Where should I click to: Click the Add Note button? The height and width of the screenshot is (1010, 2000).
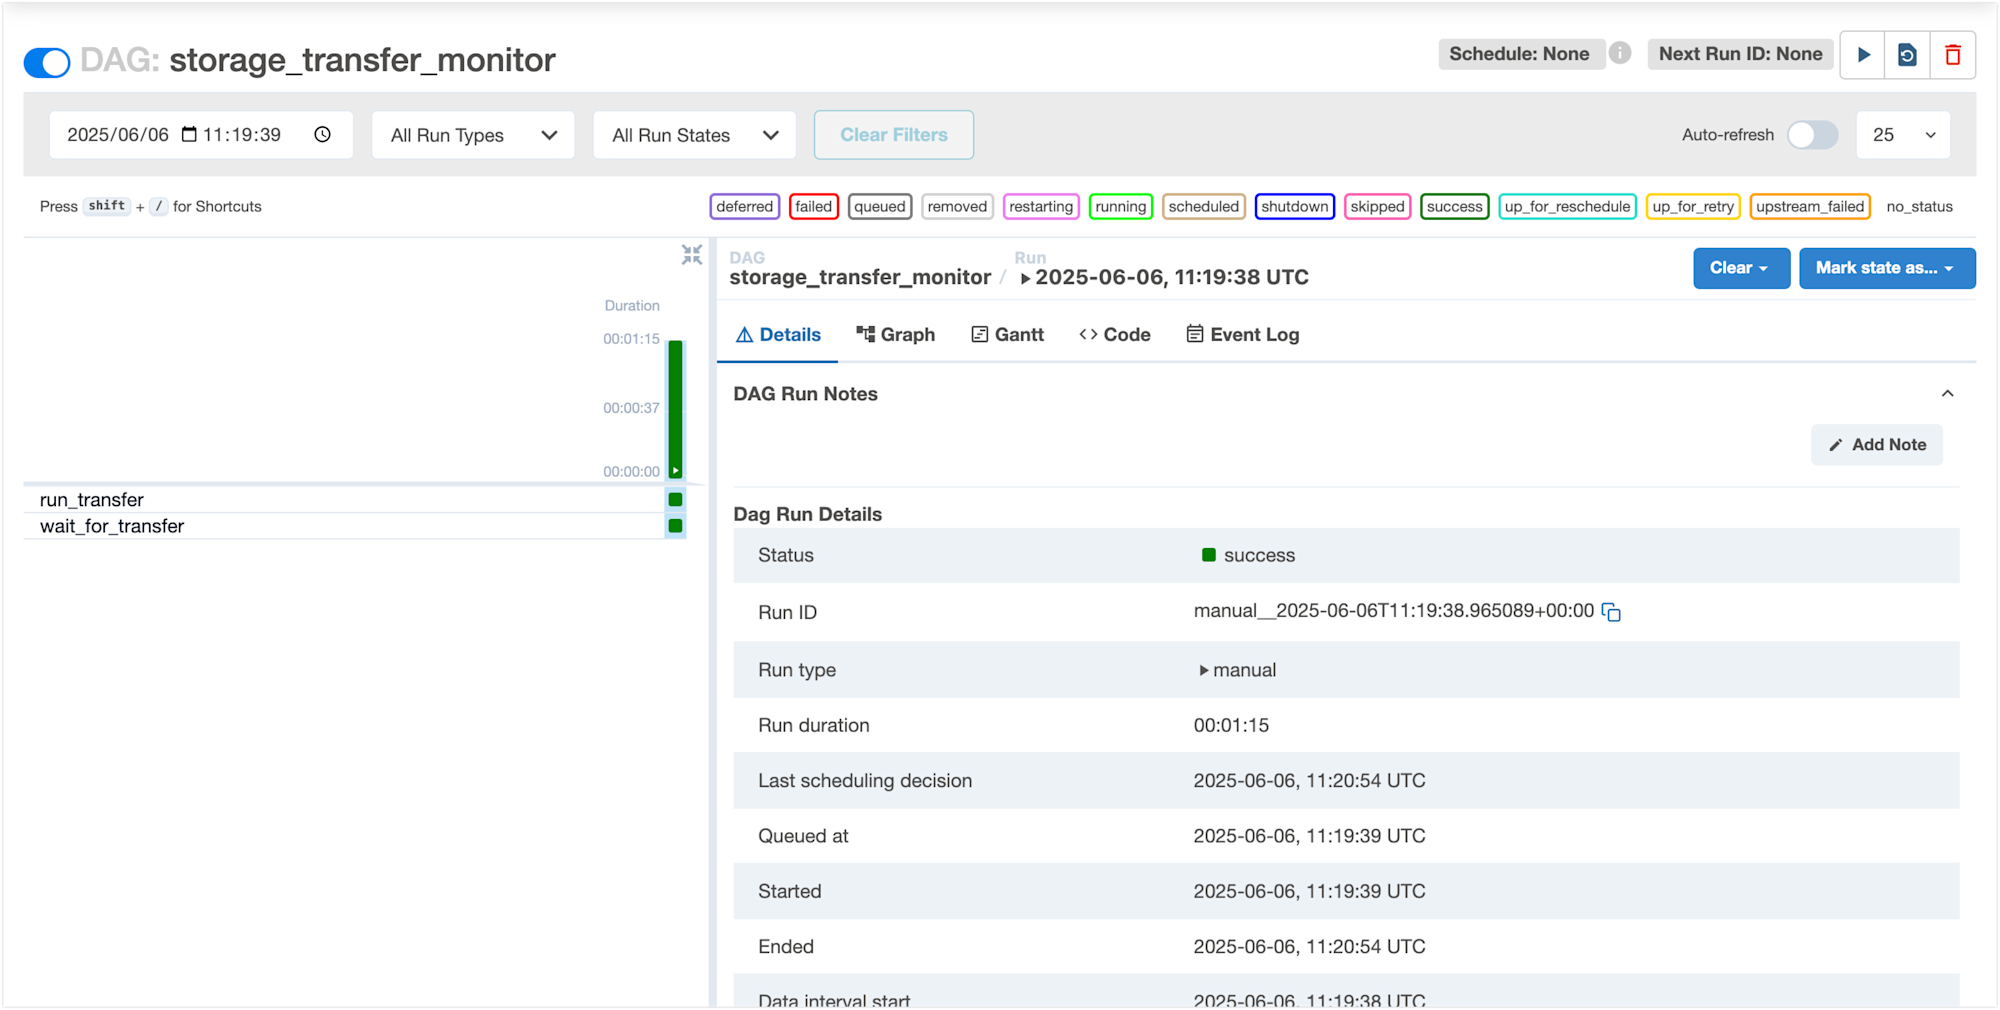(x=1877, y=445)
